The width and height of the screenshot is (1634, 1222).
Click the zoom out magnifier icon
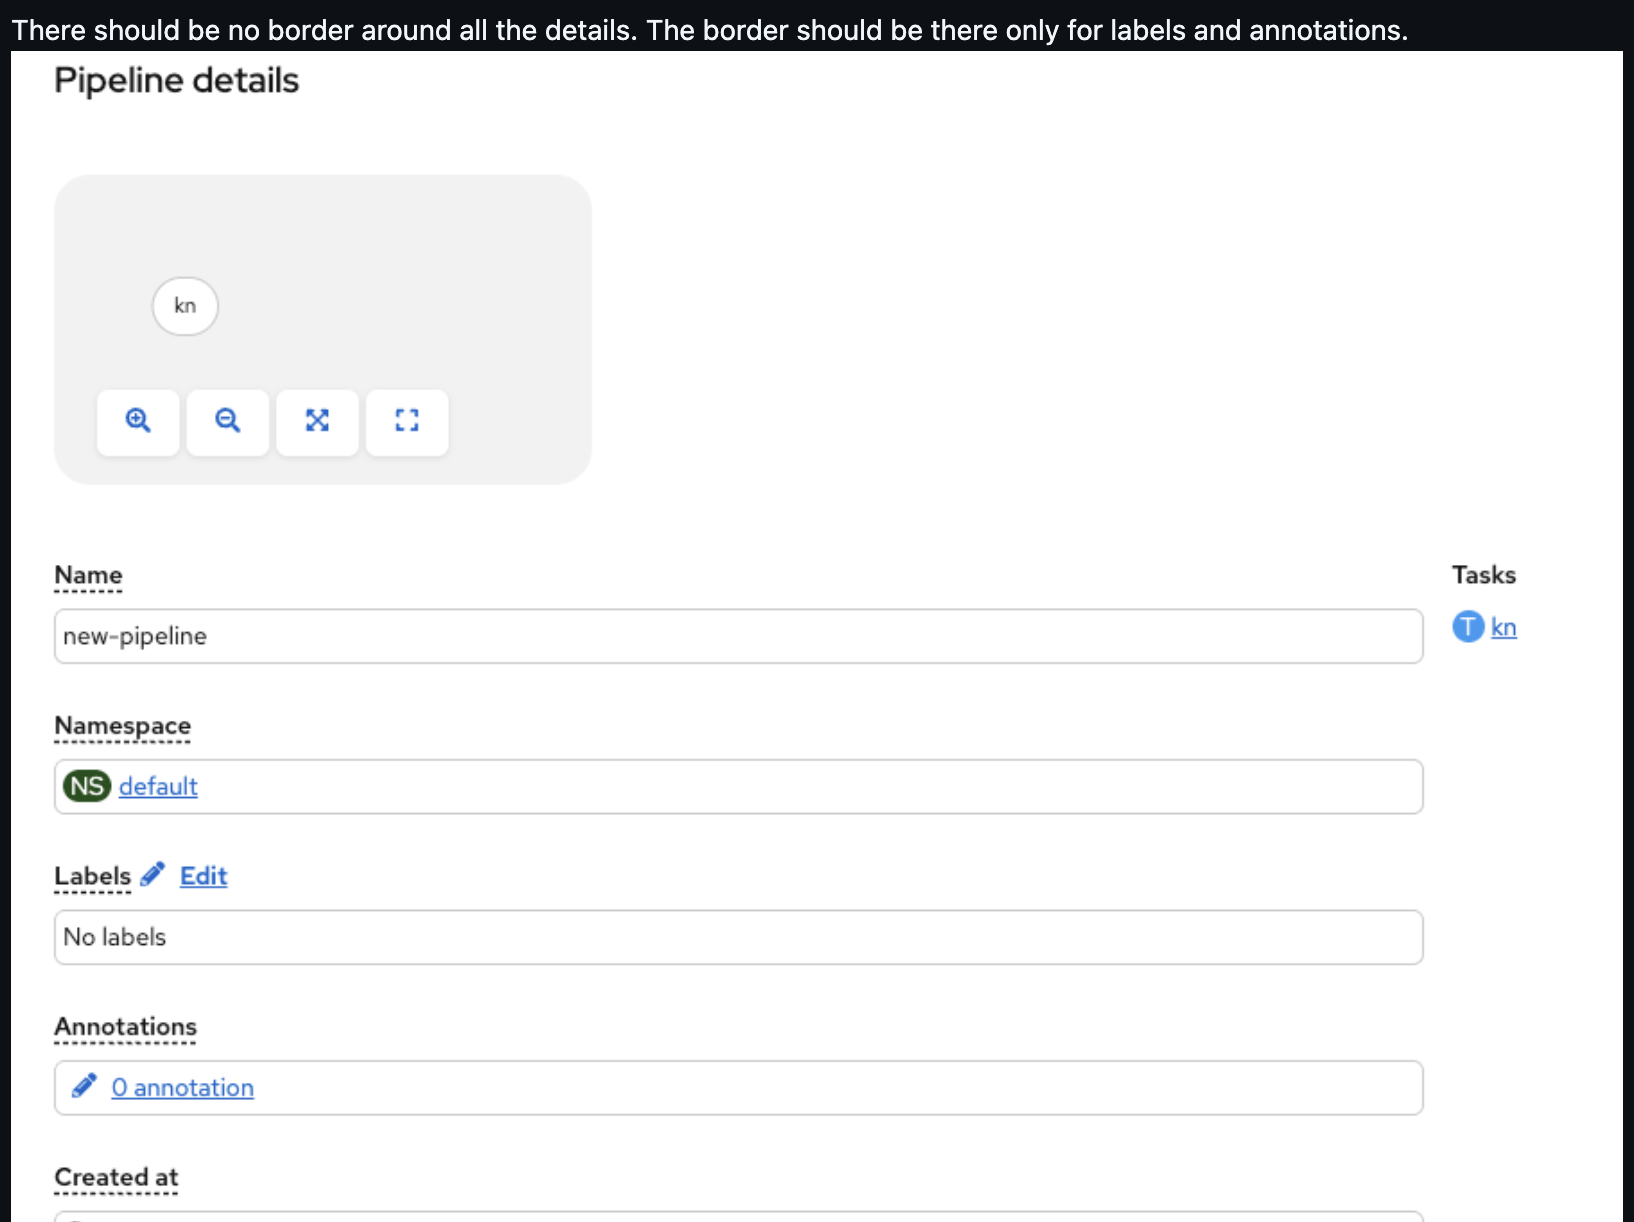point(228,421)
